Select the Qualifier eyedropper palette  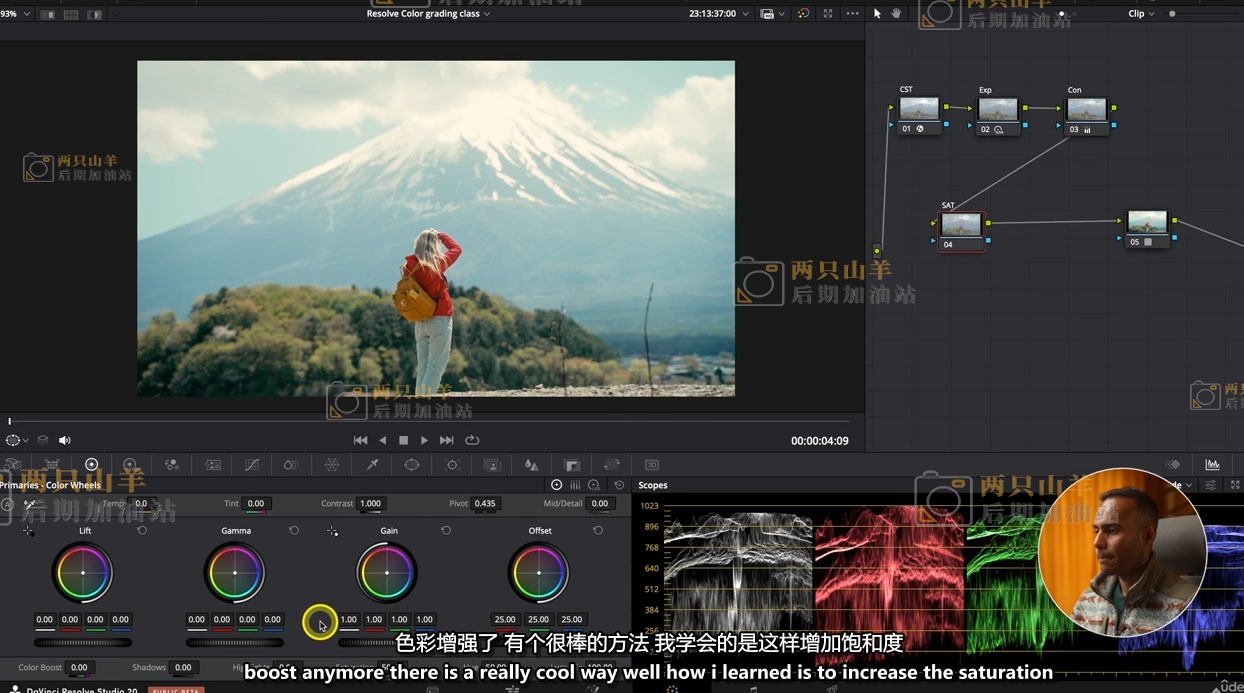(372, 465)
